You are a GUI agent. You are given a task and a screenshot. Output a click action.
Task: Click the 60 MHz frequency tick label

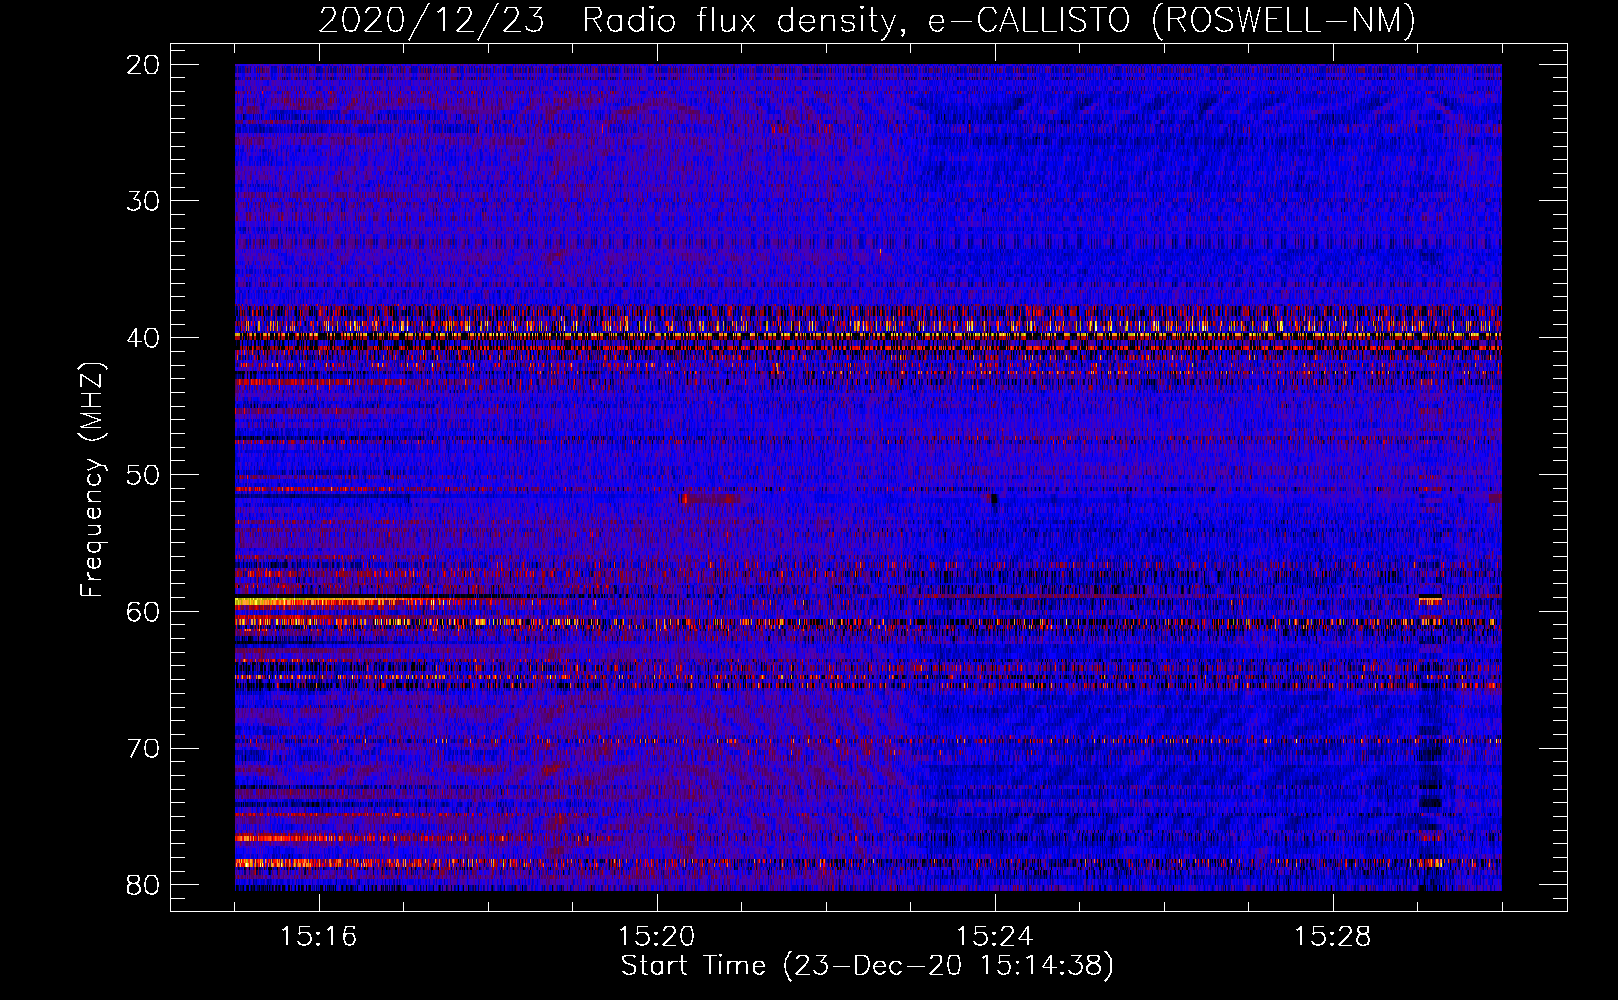145,611
